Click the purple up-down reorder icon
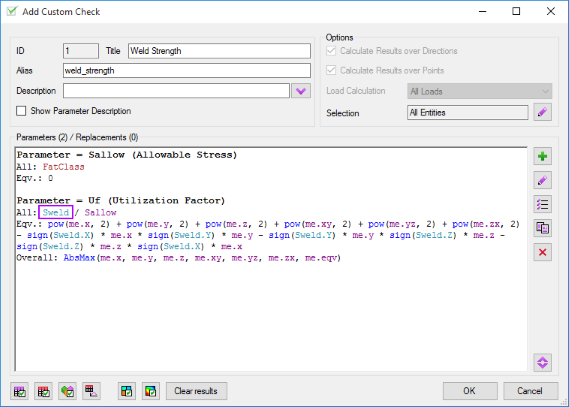569x407 pixels. (543, 362)
